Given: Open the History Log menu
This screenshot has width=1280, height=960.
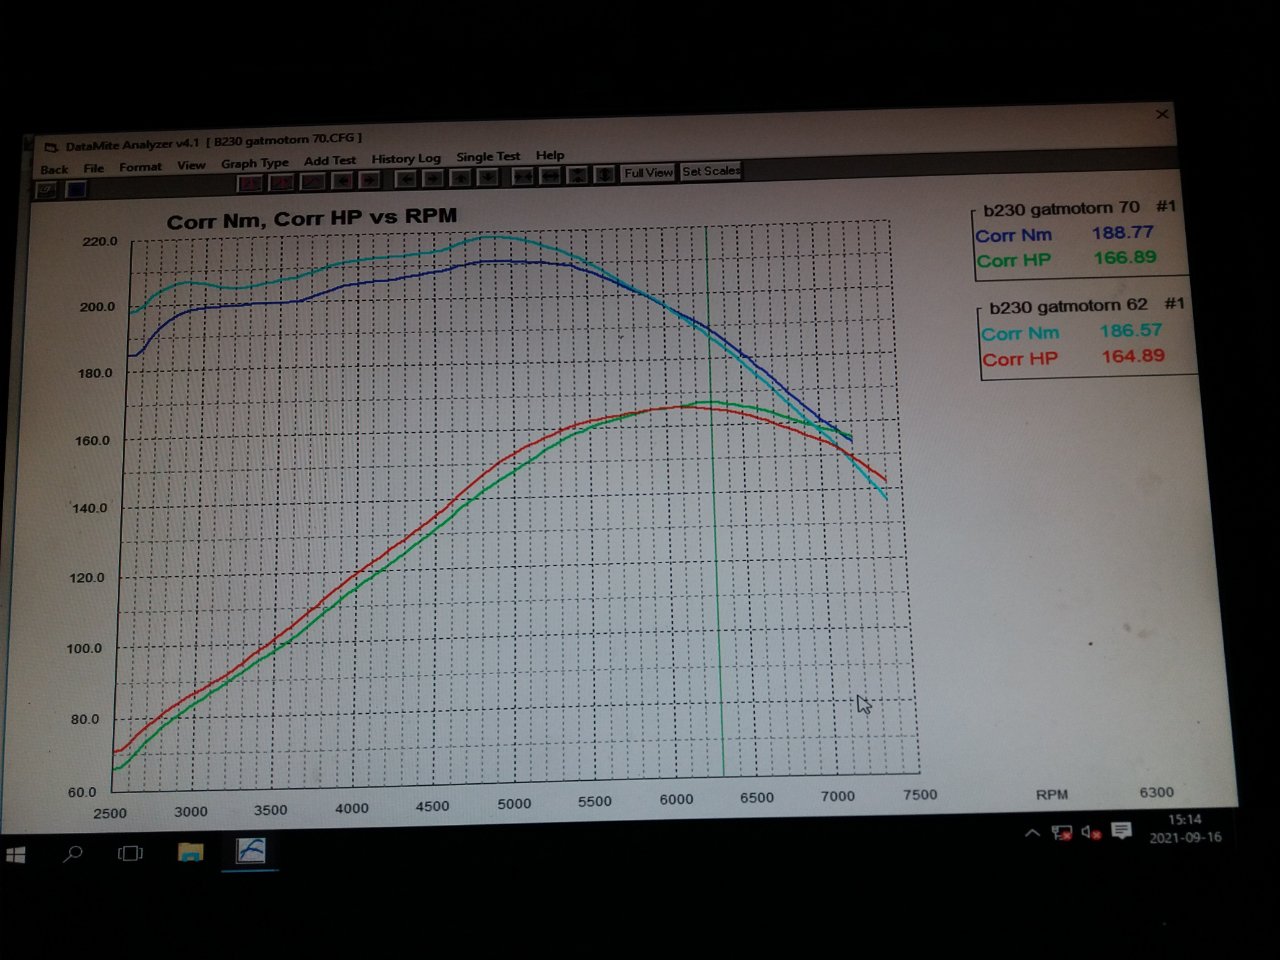Looking at the screenshot, I should pos(406,158).
